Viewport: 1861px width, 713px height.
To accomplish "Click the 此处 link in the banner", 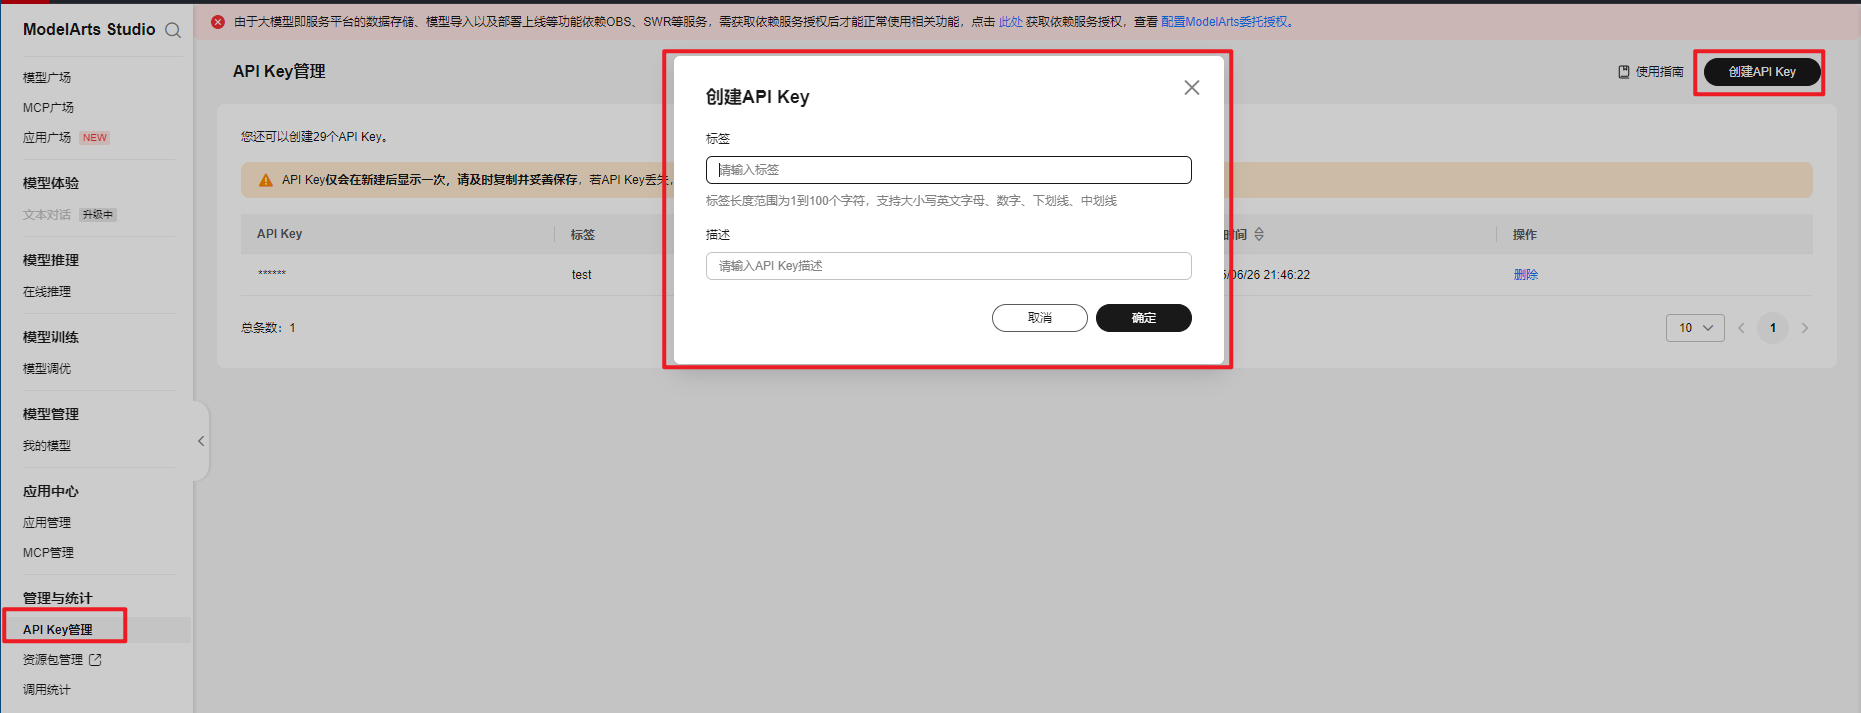I will click(1010, 22).
